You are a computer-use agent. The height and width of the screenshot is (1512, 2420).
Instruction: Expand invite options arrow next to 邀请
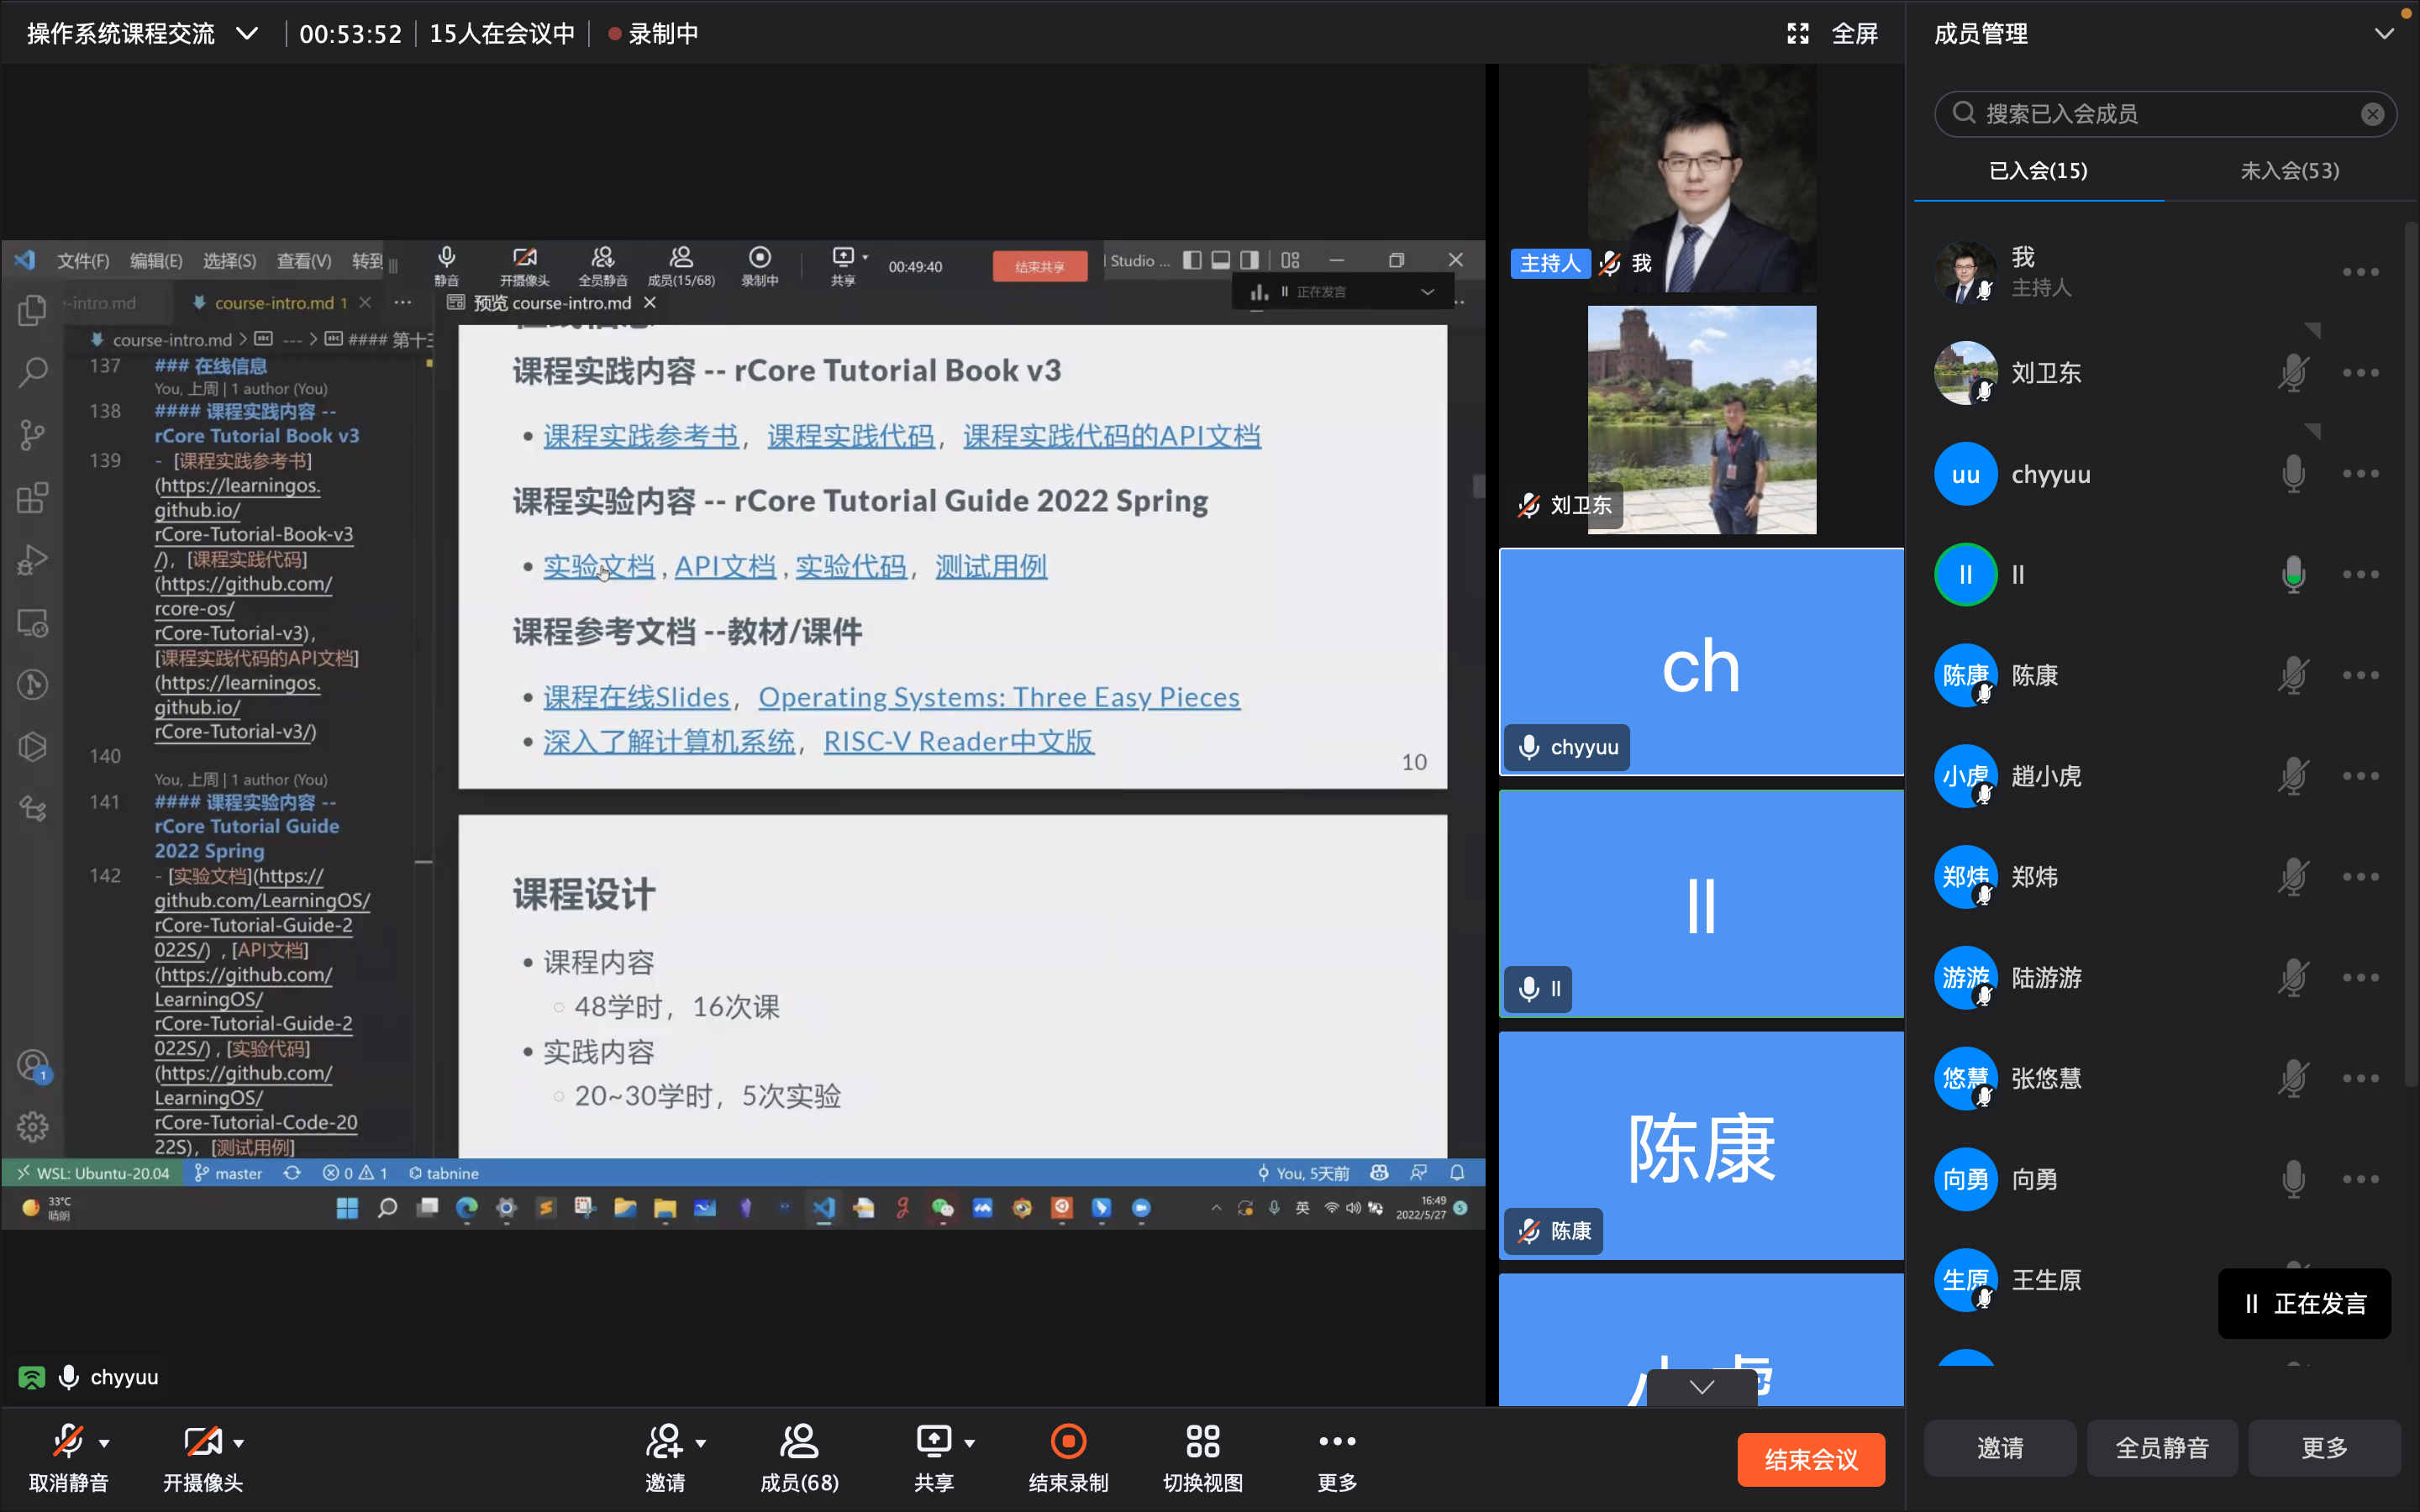701,1443
